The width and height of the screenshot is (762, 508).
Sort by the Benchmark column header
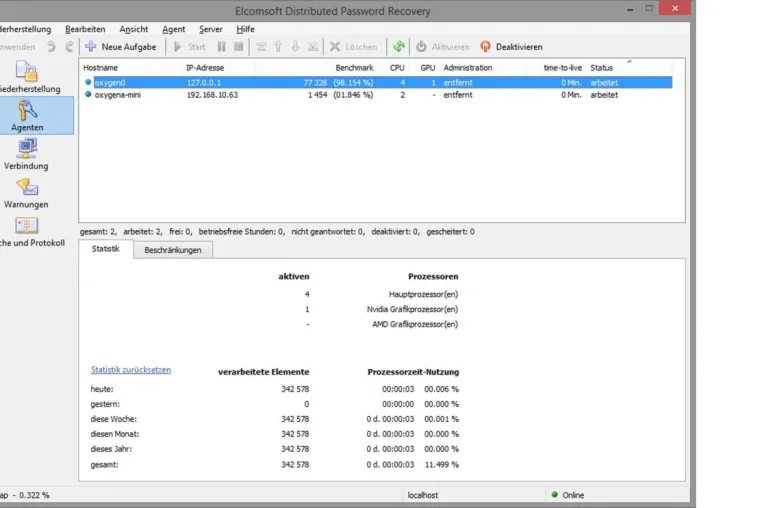(354, 68)
